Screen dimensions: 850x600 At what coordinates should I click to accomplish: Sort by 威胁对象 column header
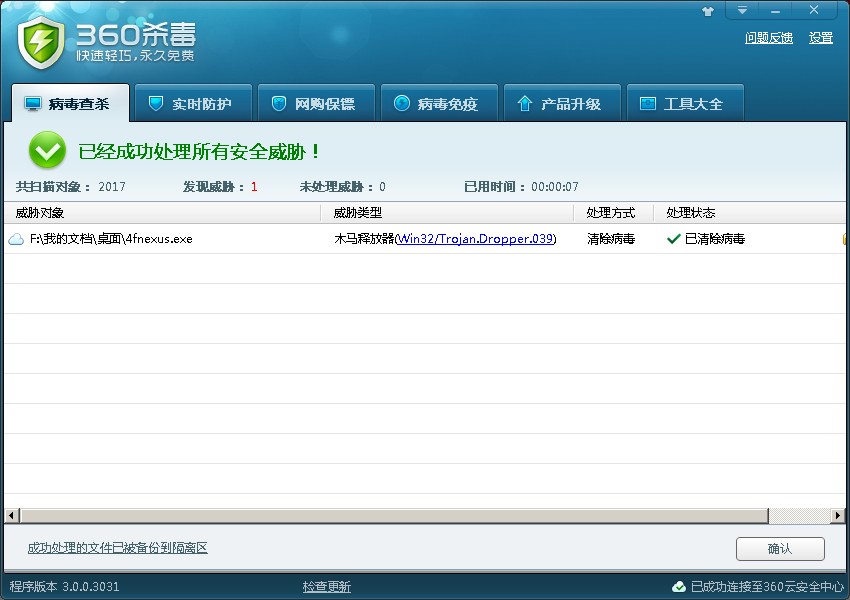click(x=162, y=213)
